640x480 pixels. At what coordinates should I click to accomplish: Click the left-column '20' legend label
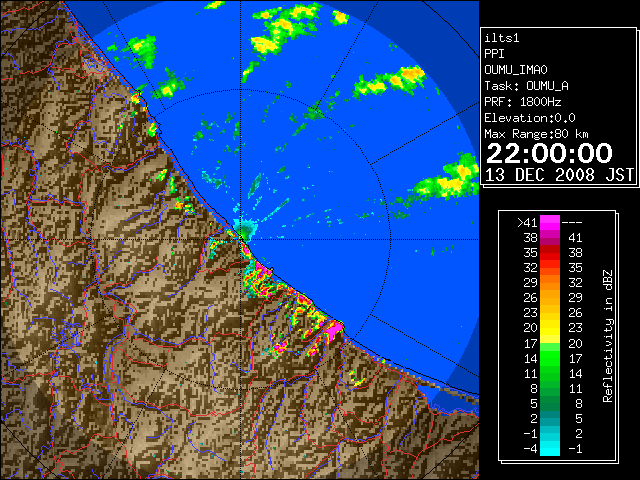tap(530, 328)
